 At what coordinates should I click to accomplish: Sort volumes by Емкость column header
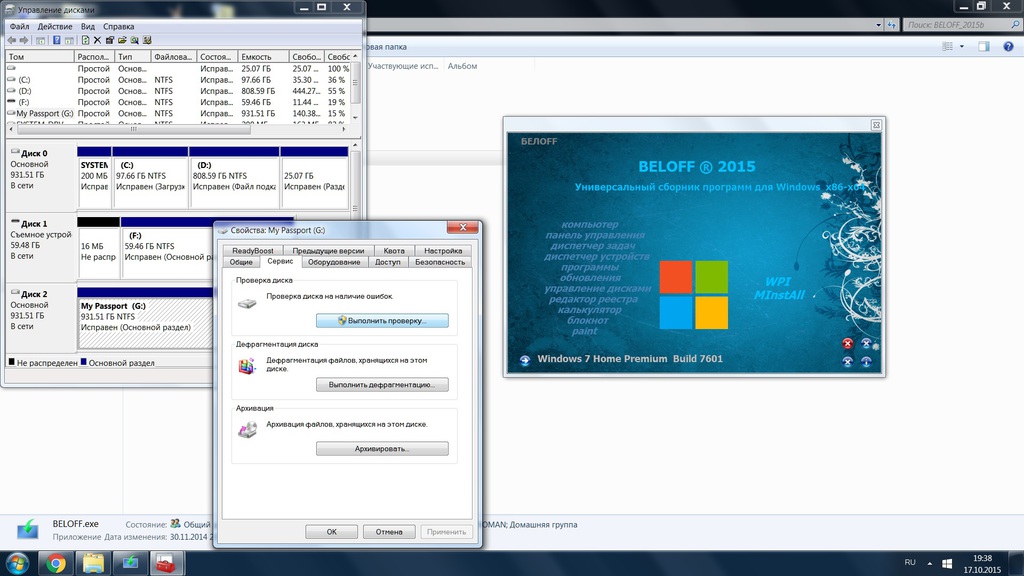point(263,57)
